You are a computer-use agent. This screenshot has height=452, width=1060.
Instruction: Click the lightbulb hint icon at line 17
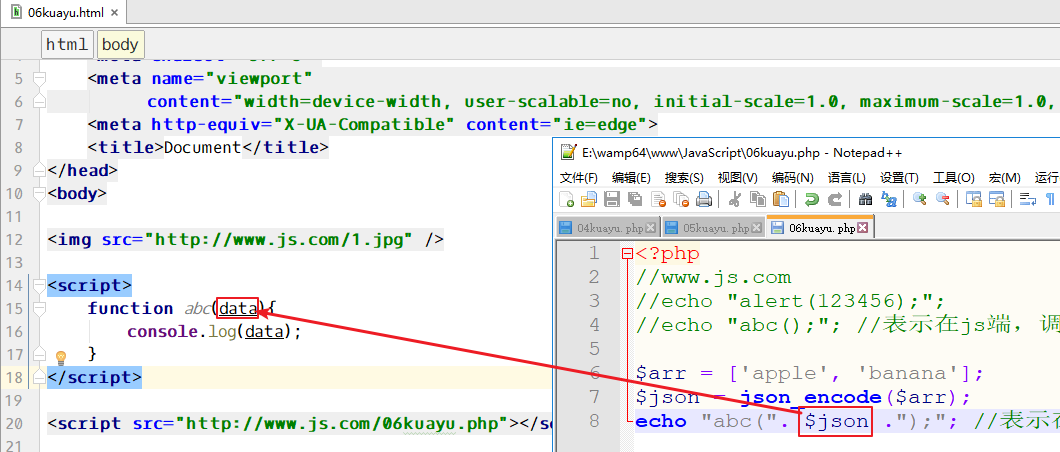click(60, 356)
